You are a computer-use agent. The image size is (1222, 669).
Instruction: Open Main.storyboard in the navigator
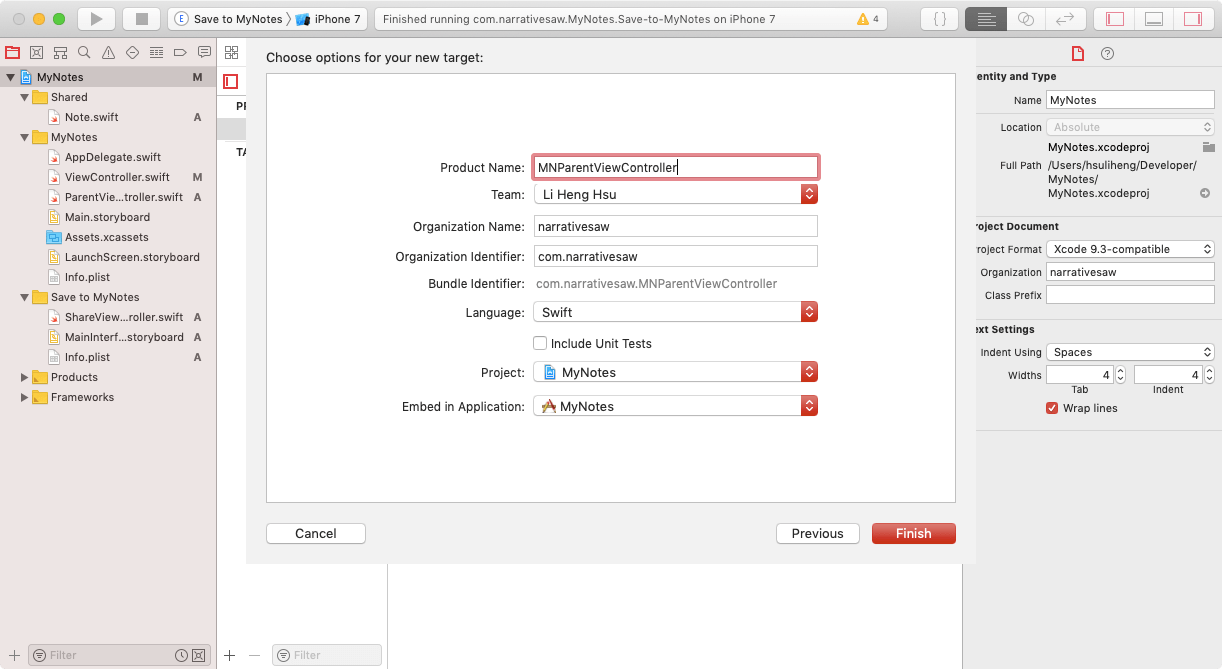click(108, 217)
